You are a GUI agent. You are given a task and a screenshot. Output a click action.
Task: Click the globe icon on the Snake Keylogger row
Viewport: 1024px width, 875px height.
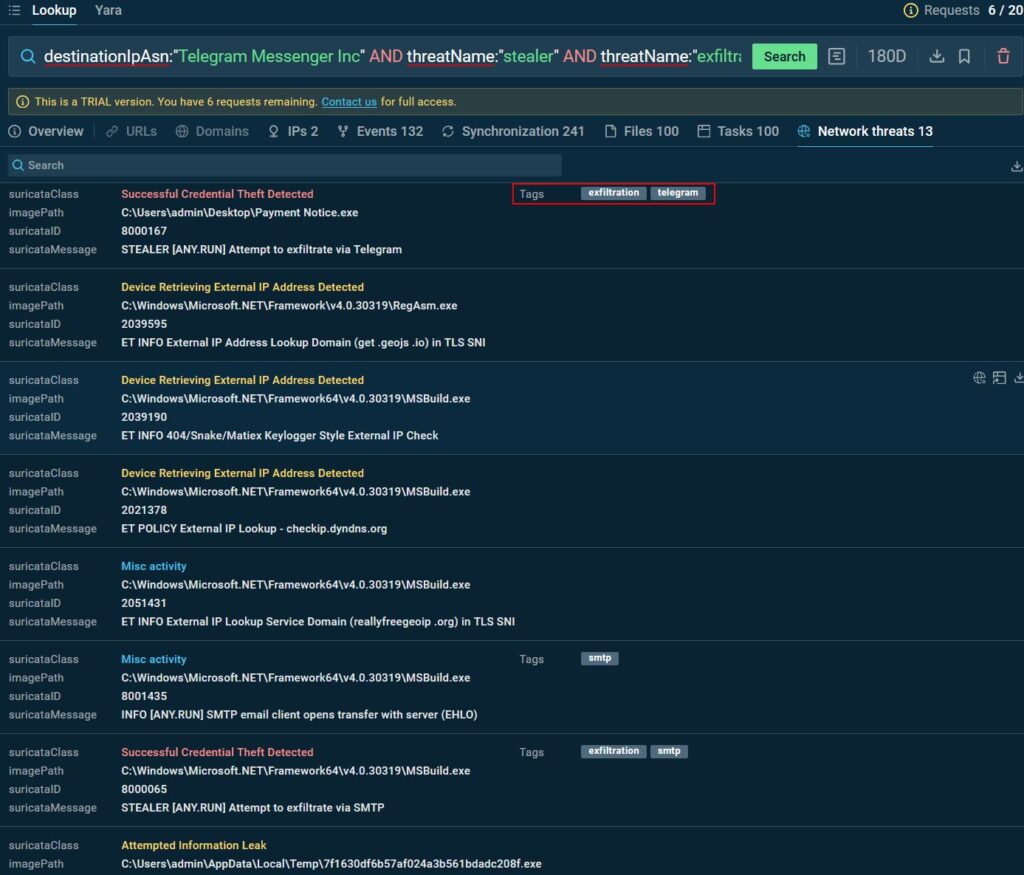tap(979, 377)
